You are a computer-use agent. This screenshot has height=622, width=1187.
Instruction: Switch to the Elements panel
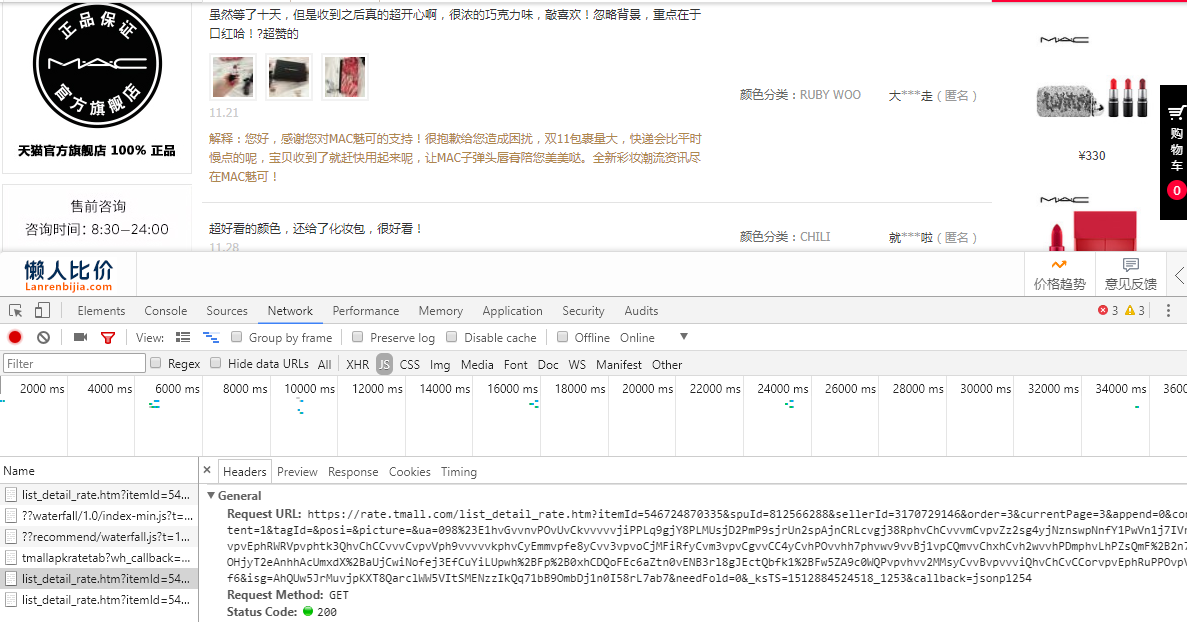coord(101,311)
